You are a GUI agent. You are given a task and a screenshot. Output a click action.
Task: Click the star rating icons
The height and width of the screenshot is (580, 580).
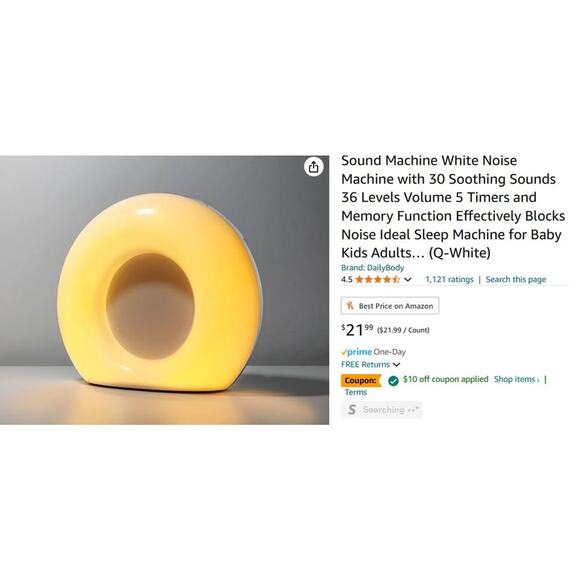(378, 279)
